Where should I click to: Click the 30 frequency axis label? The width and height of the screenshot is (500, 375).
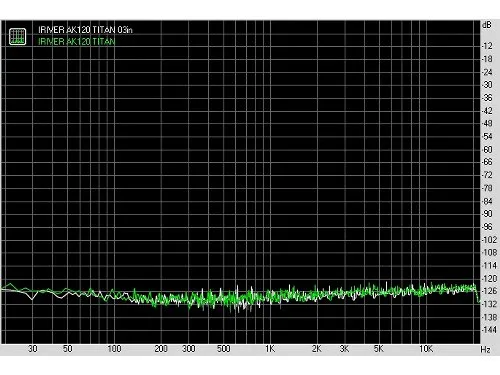tap(33, 349)
